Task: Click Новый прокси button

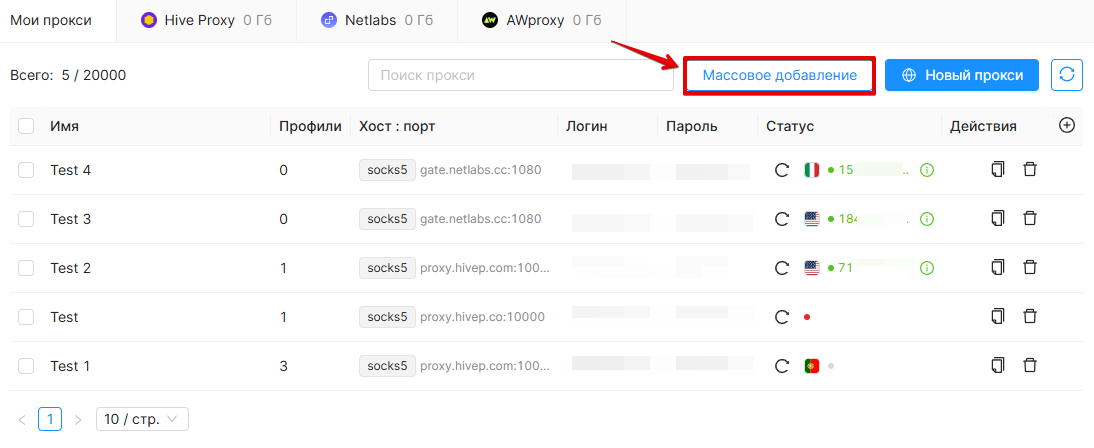Action: 962,75
